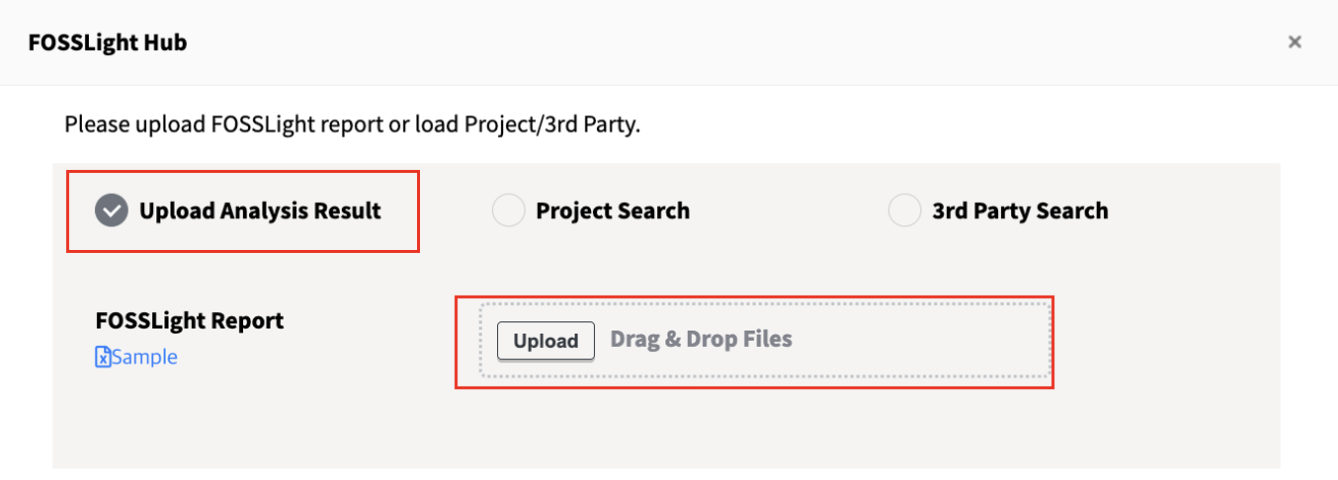Choose the Project Search option label
The image size is (1338, 480).
click(612, 211)
